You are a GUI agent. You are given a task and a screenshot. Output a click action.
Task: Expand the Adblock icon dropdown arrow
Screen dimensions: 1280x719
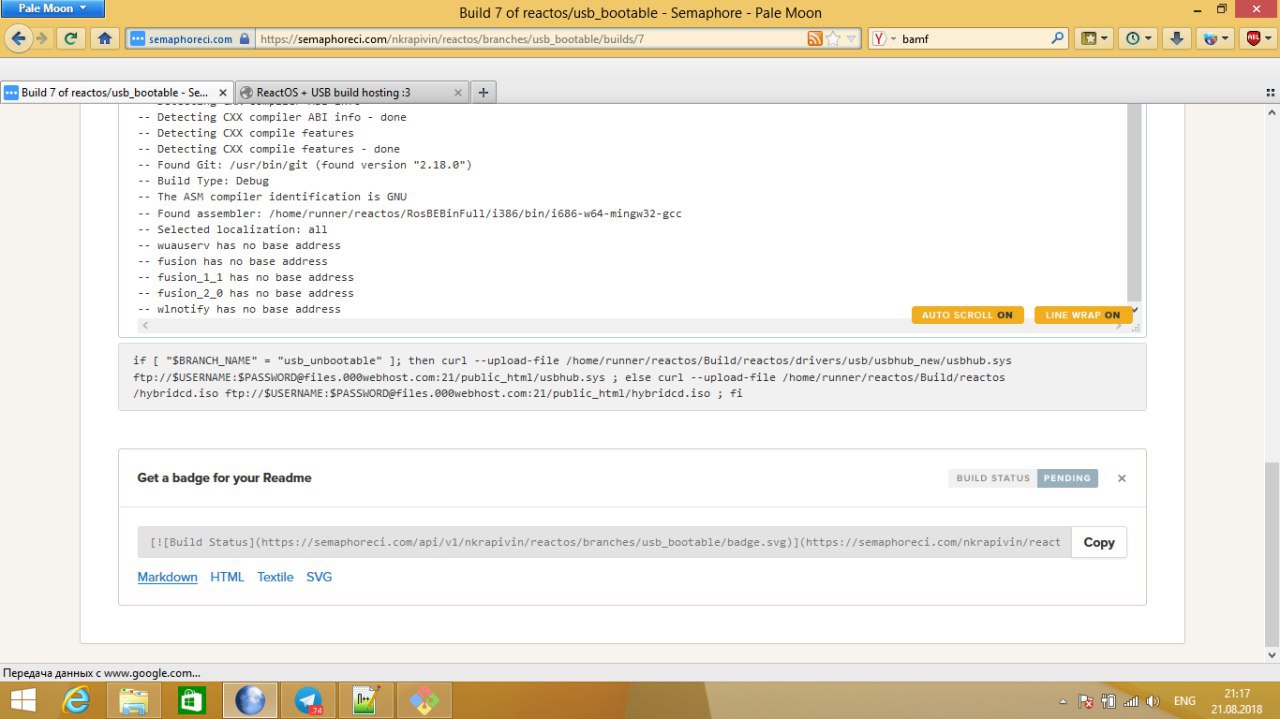click(1269, 39)
